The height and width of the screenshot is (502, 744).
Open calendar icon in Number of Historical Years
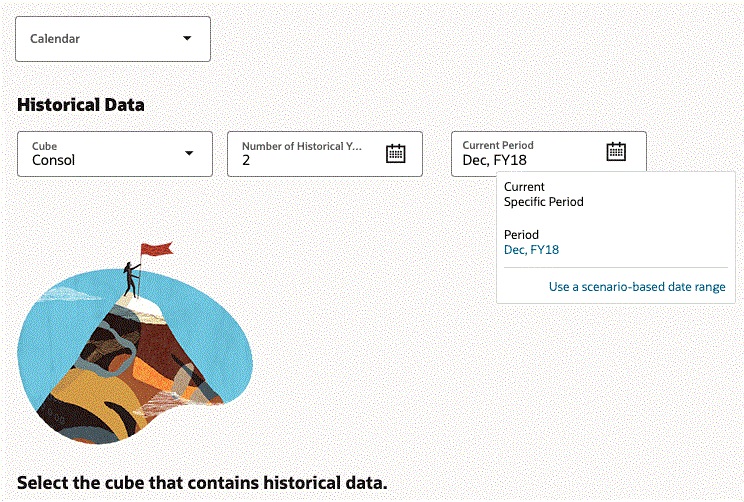pos(396,153)
